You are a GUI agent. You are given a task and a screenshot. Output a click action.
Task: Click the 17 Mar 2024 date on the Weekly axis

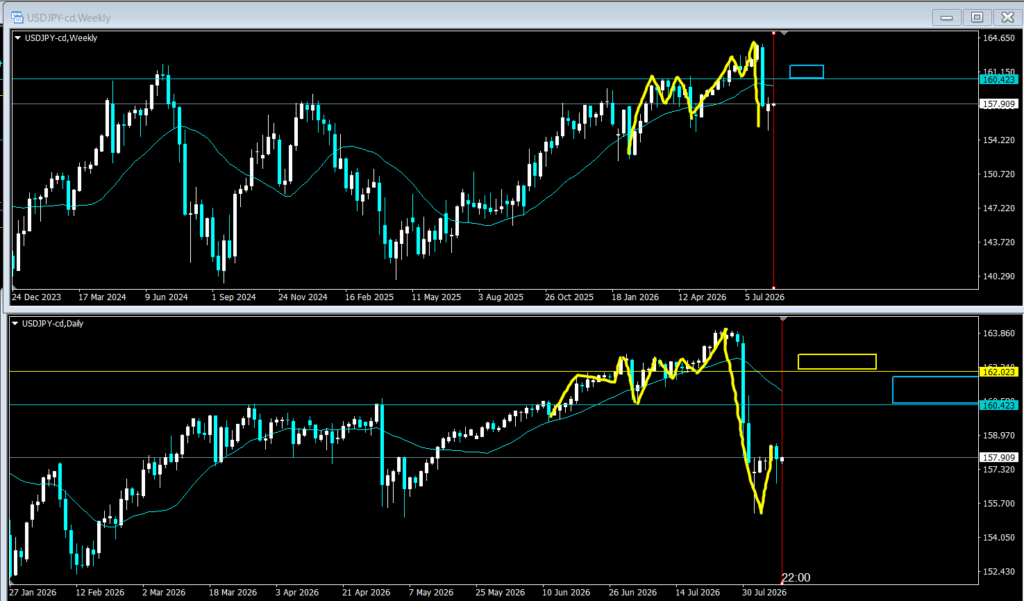coord(103,297)
